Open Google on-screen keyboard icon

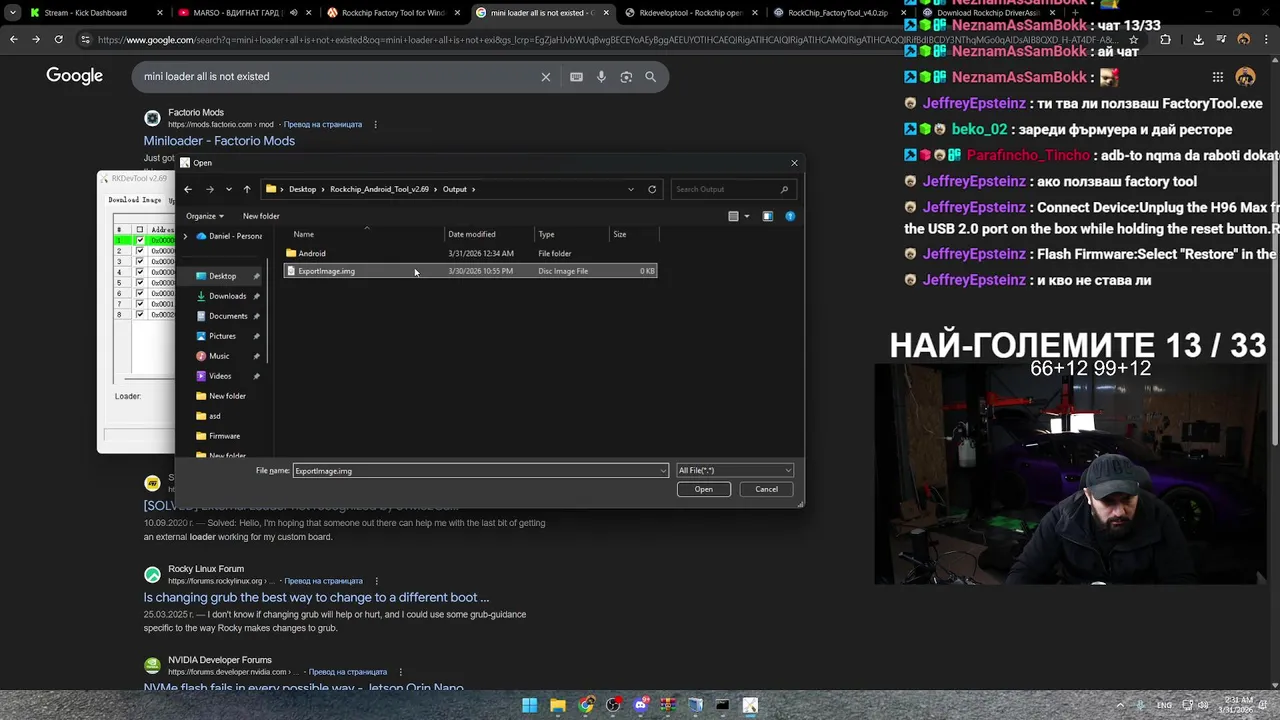[x=576, y=77]
